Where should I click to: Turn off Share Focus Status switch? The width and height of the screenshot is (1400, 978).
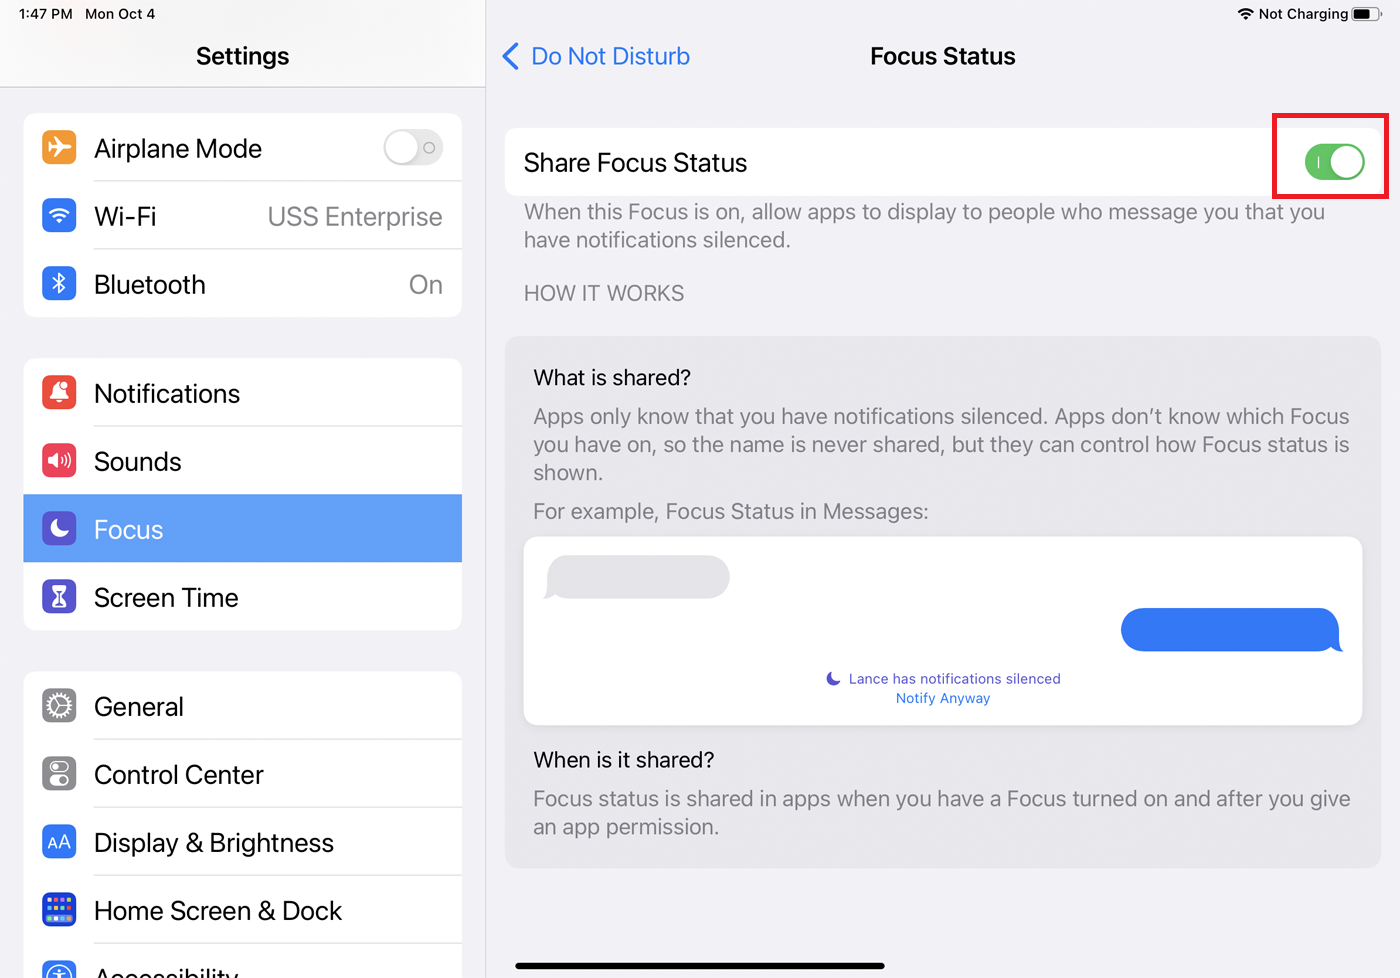(1334, 161)
